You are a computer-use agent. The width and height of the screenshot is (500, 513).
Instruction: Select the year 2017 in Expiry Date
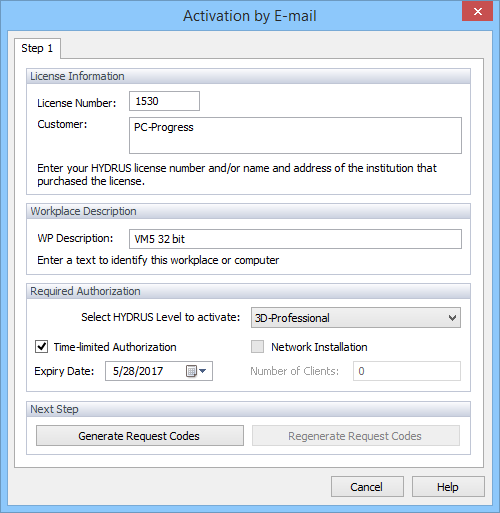[x=151, y=371]
